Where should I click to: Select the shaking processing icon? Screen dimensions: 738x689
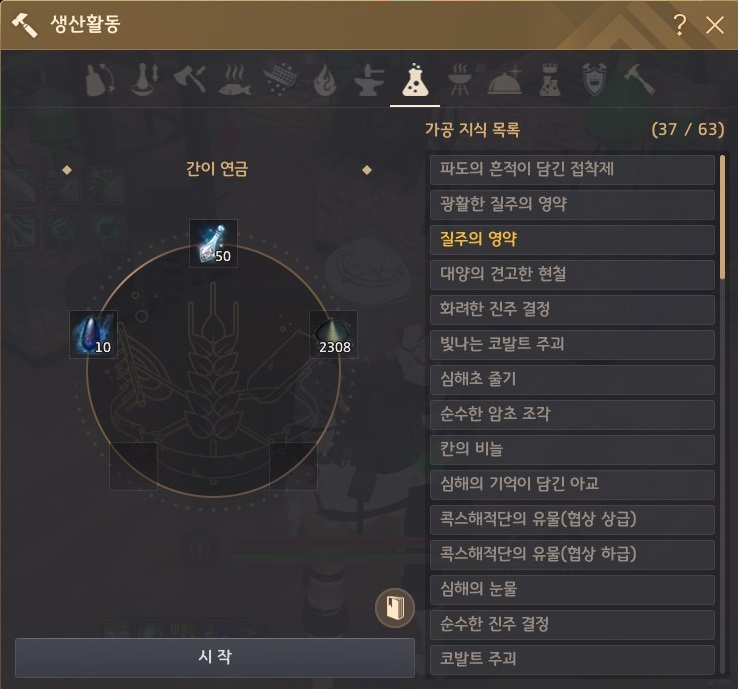pyautogui.click(x=100, y=80)
